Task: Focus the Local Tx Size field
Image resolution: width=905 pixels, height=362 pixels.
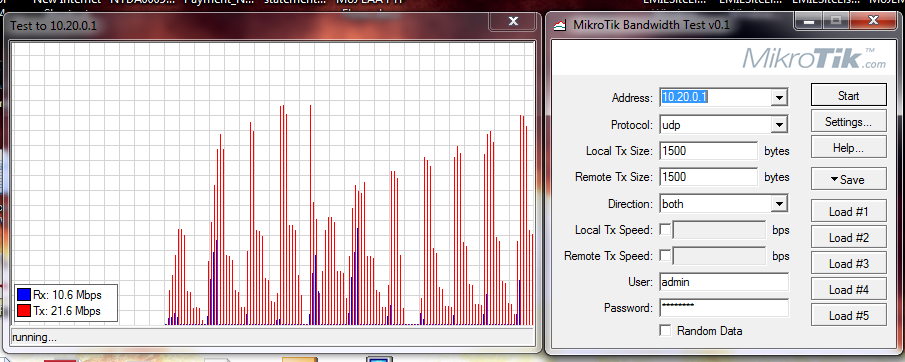Action: pyautogui.click(x=709, y=151)
